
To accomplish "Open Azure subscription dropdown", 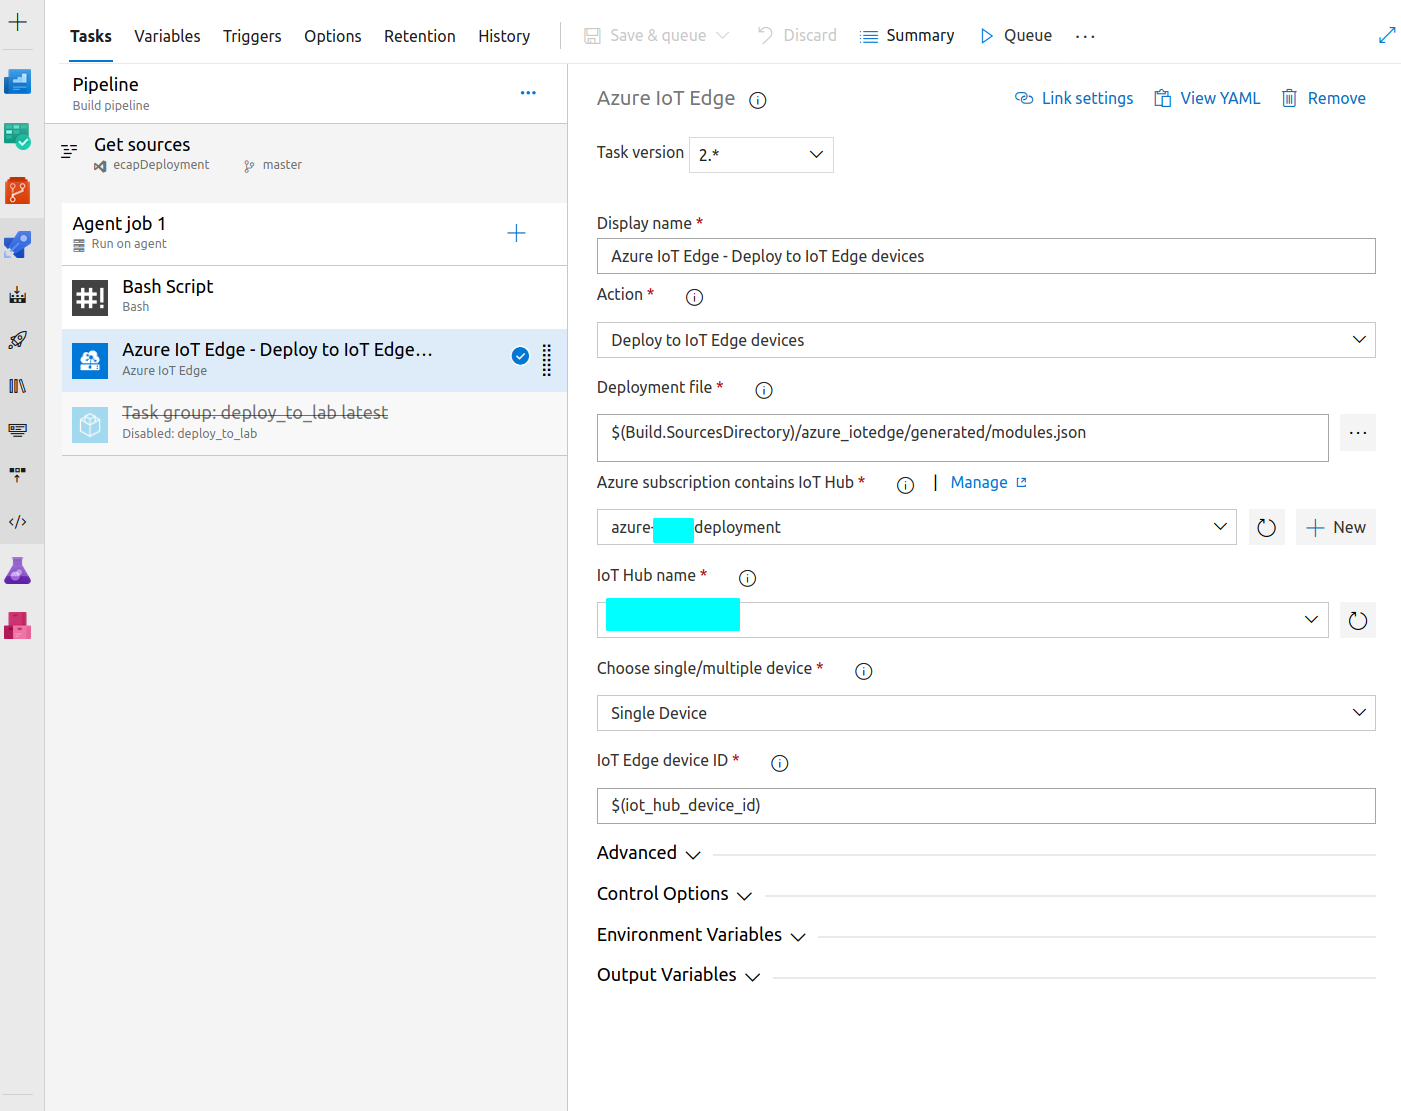I will (917, 527).
